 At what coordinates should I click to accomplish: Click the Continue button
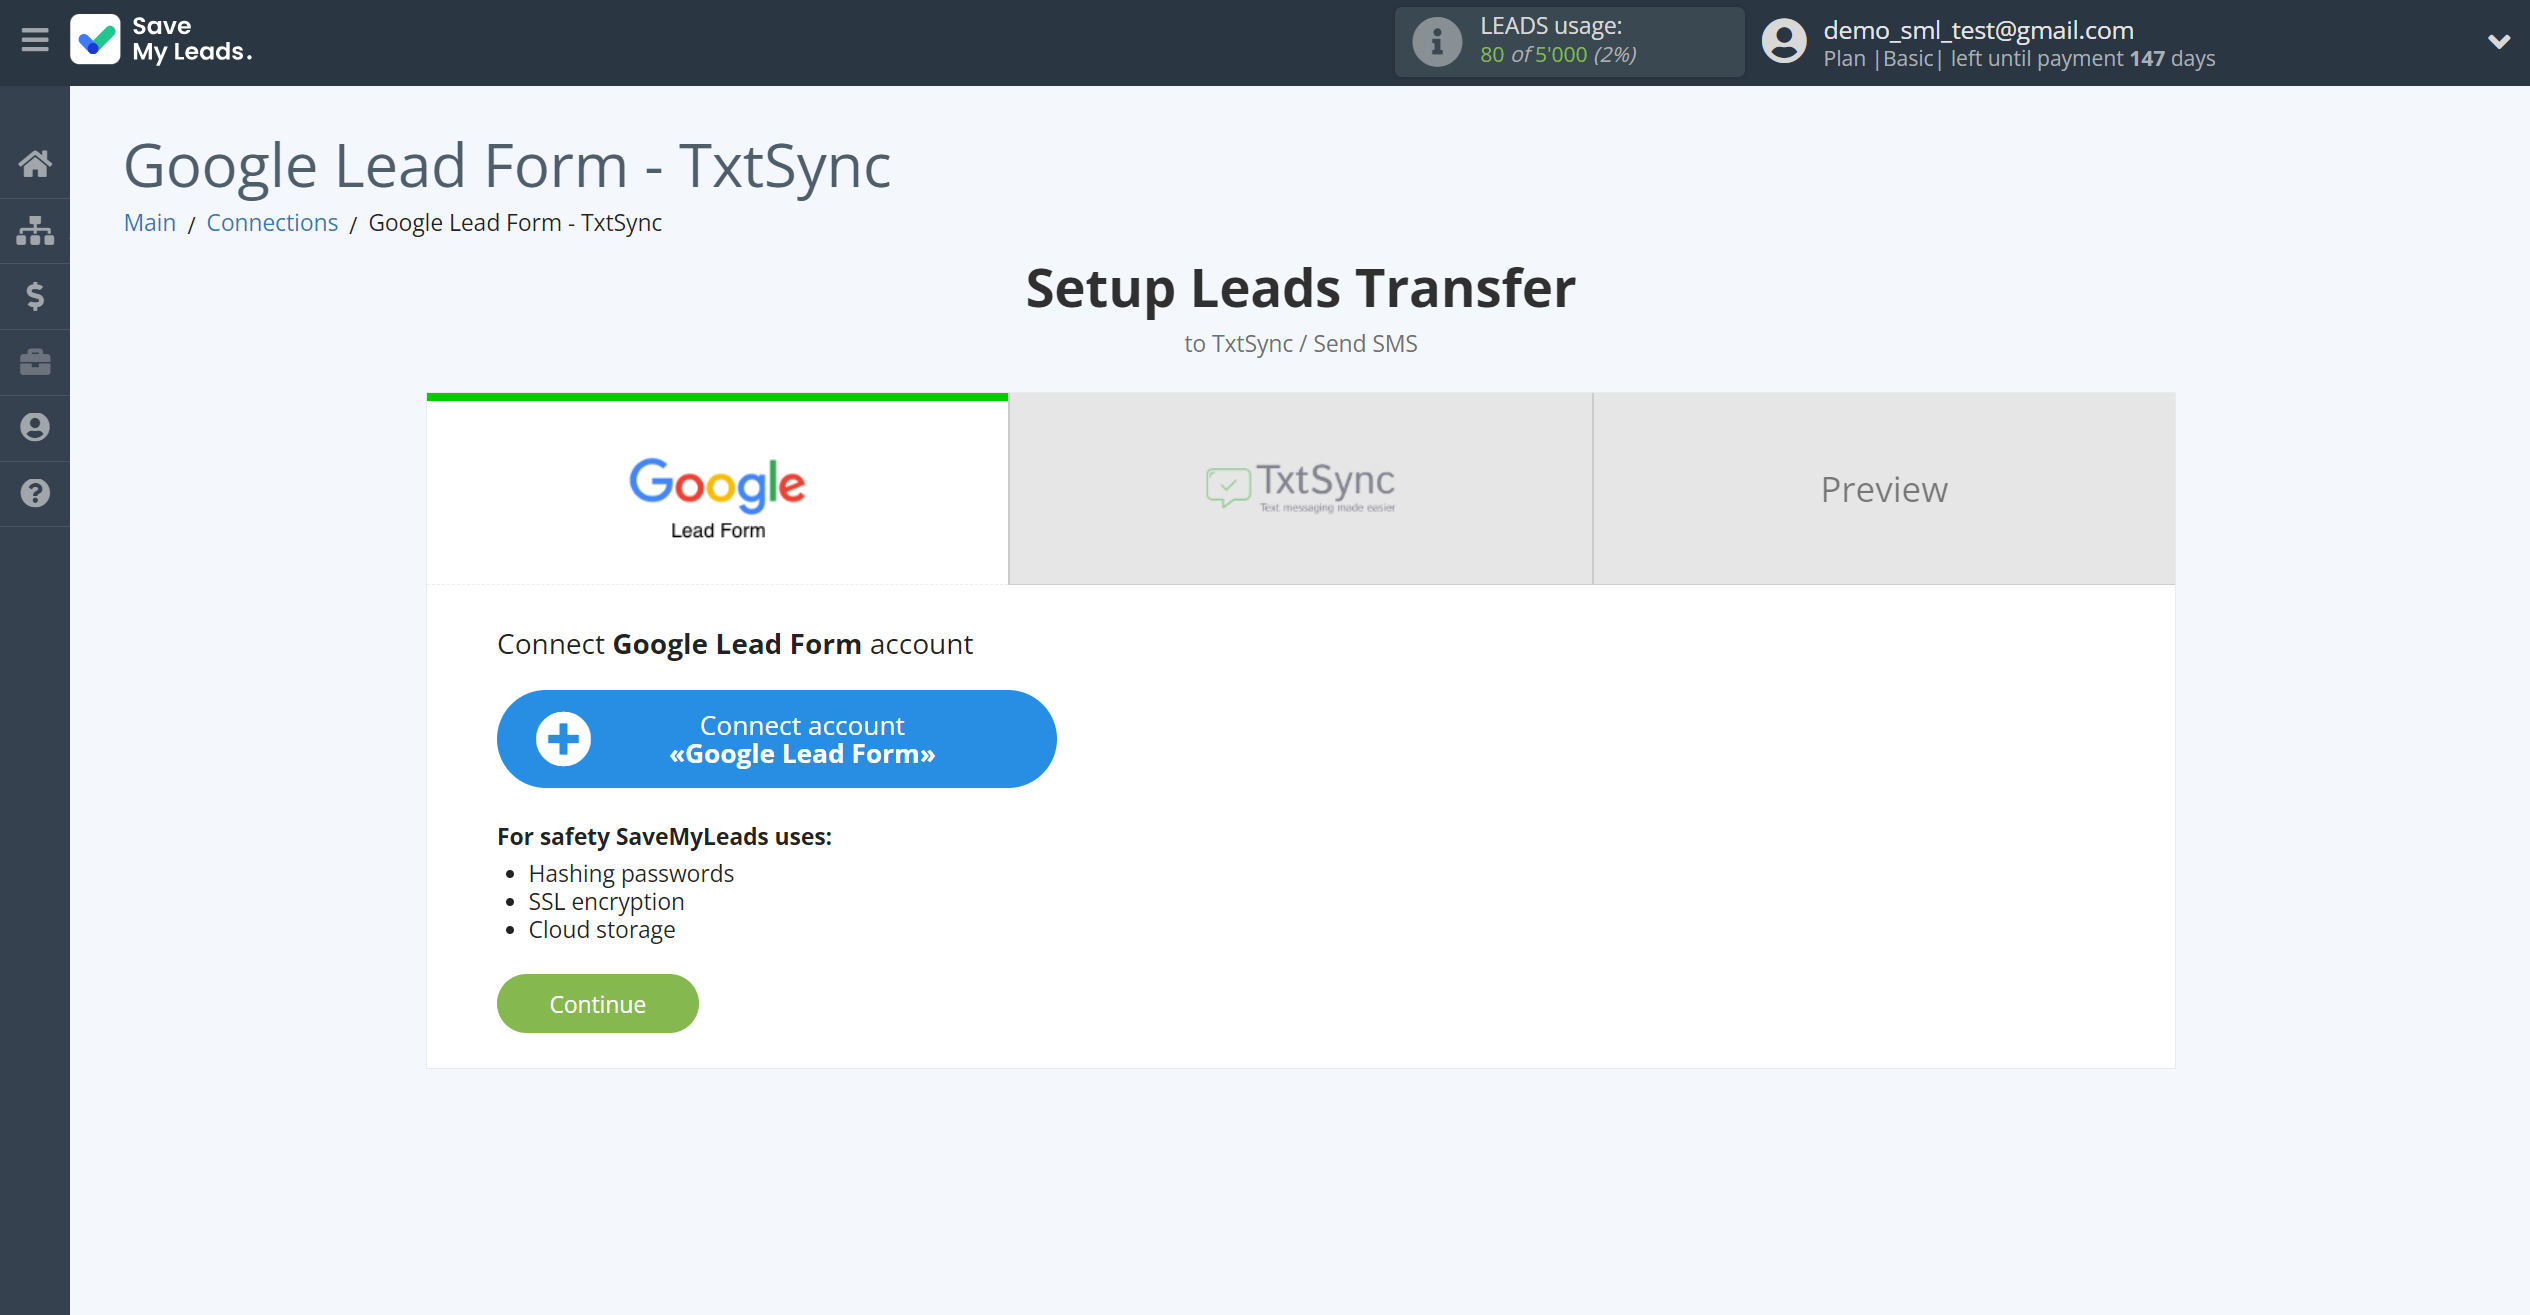597,1004
